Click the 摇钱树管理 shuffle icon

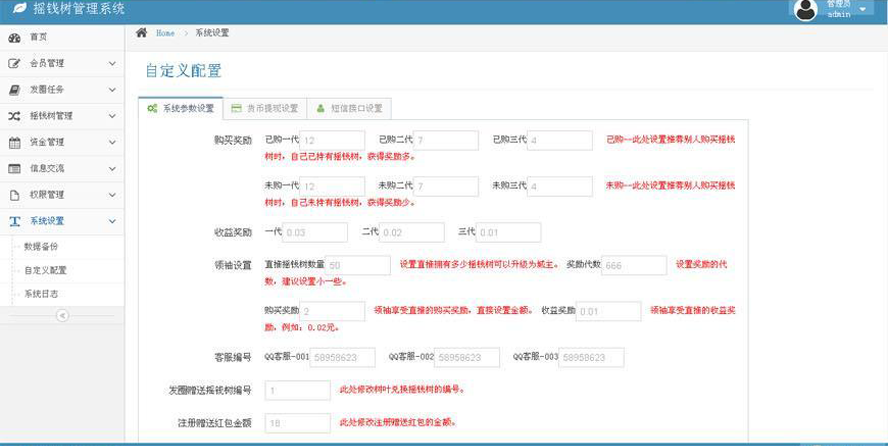click(x=15, y=116)
